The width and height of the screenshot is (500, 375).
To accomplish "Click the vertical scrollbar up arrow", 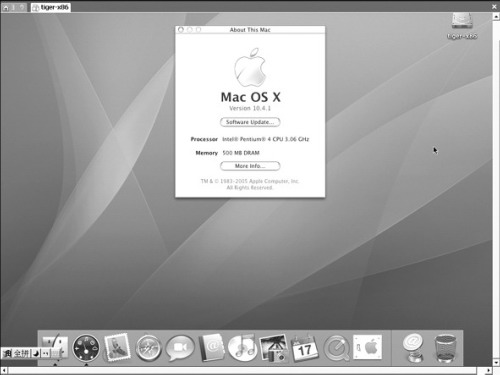I will coord(496,16).
